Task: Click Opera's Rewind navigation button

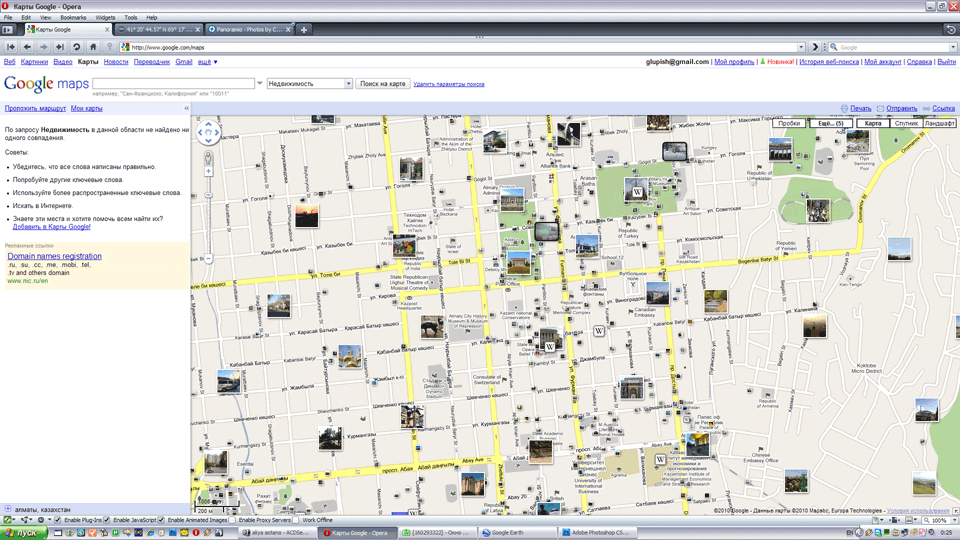Action: 11,47
